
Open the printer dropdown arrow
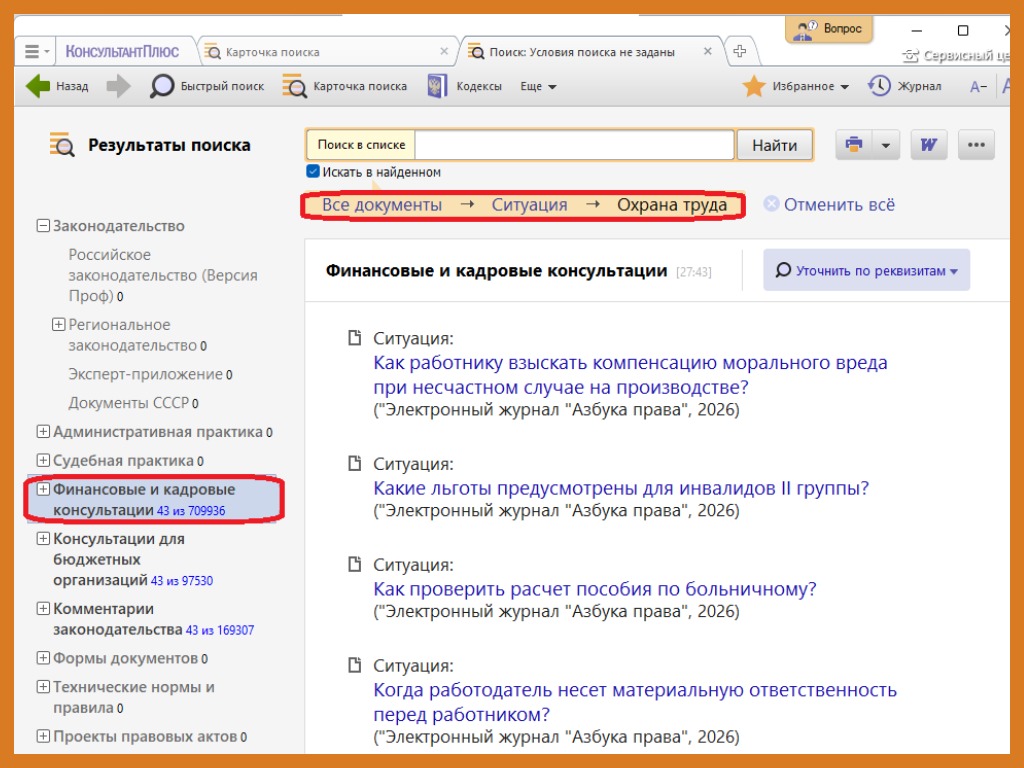click(886, 145)
